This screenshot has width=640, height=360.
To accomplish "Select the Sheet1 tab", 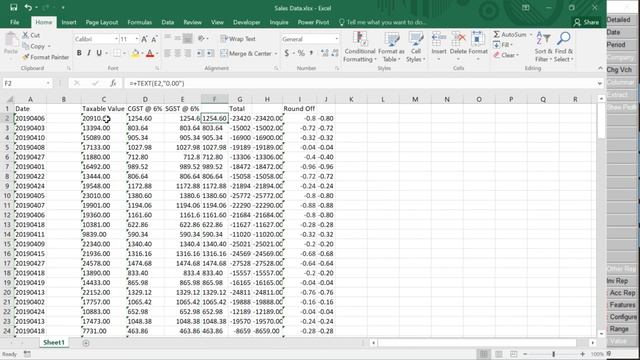I will (54, 342).
